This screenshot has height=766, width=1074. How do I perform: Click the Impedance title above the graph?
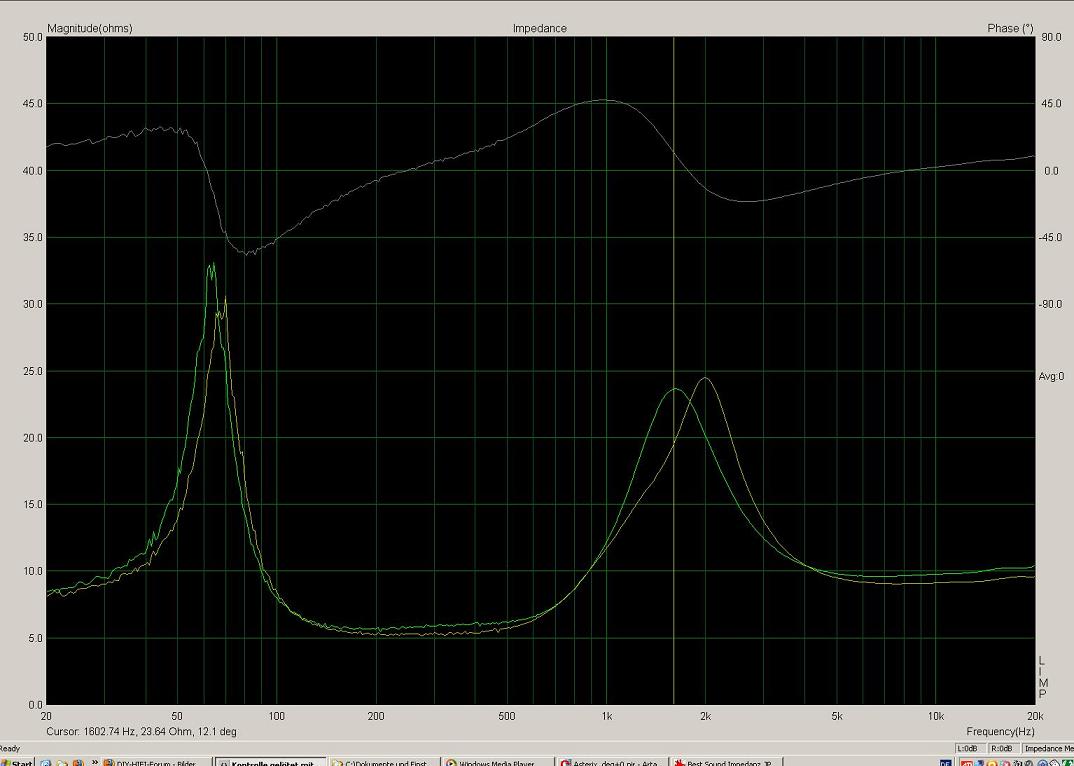point(539,28)
